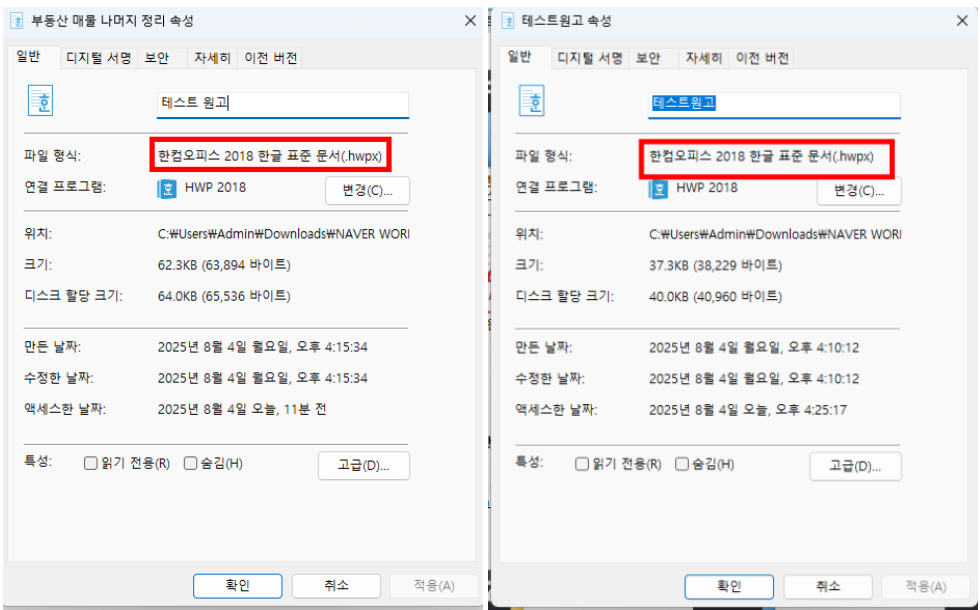Open 이전 버전 tab in 테스트원고 속성 window

point(762,58)
